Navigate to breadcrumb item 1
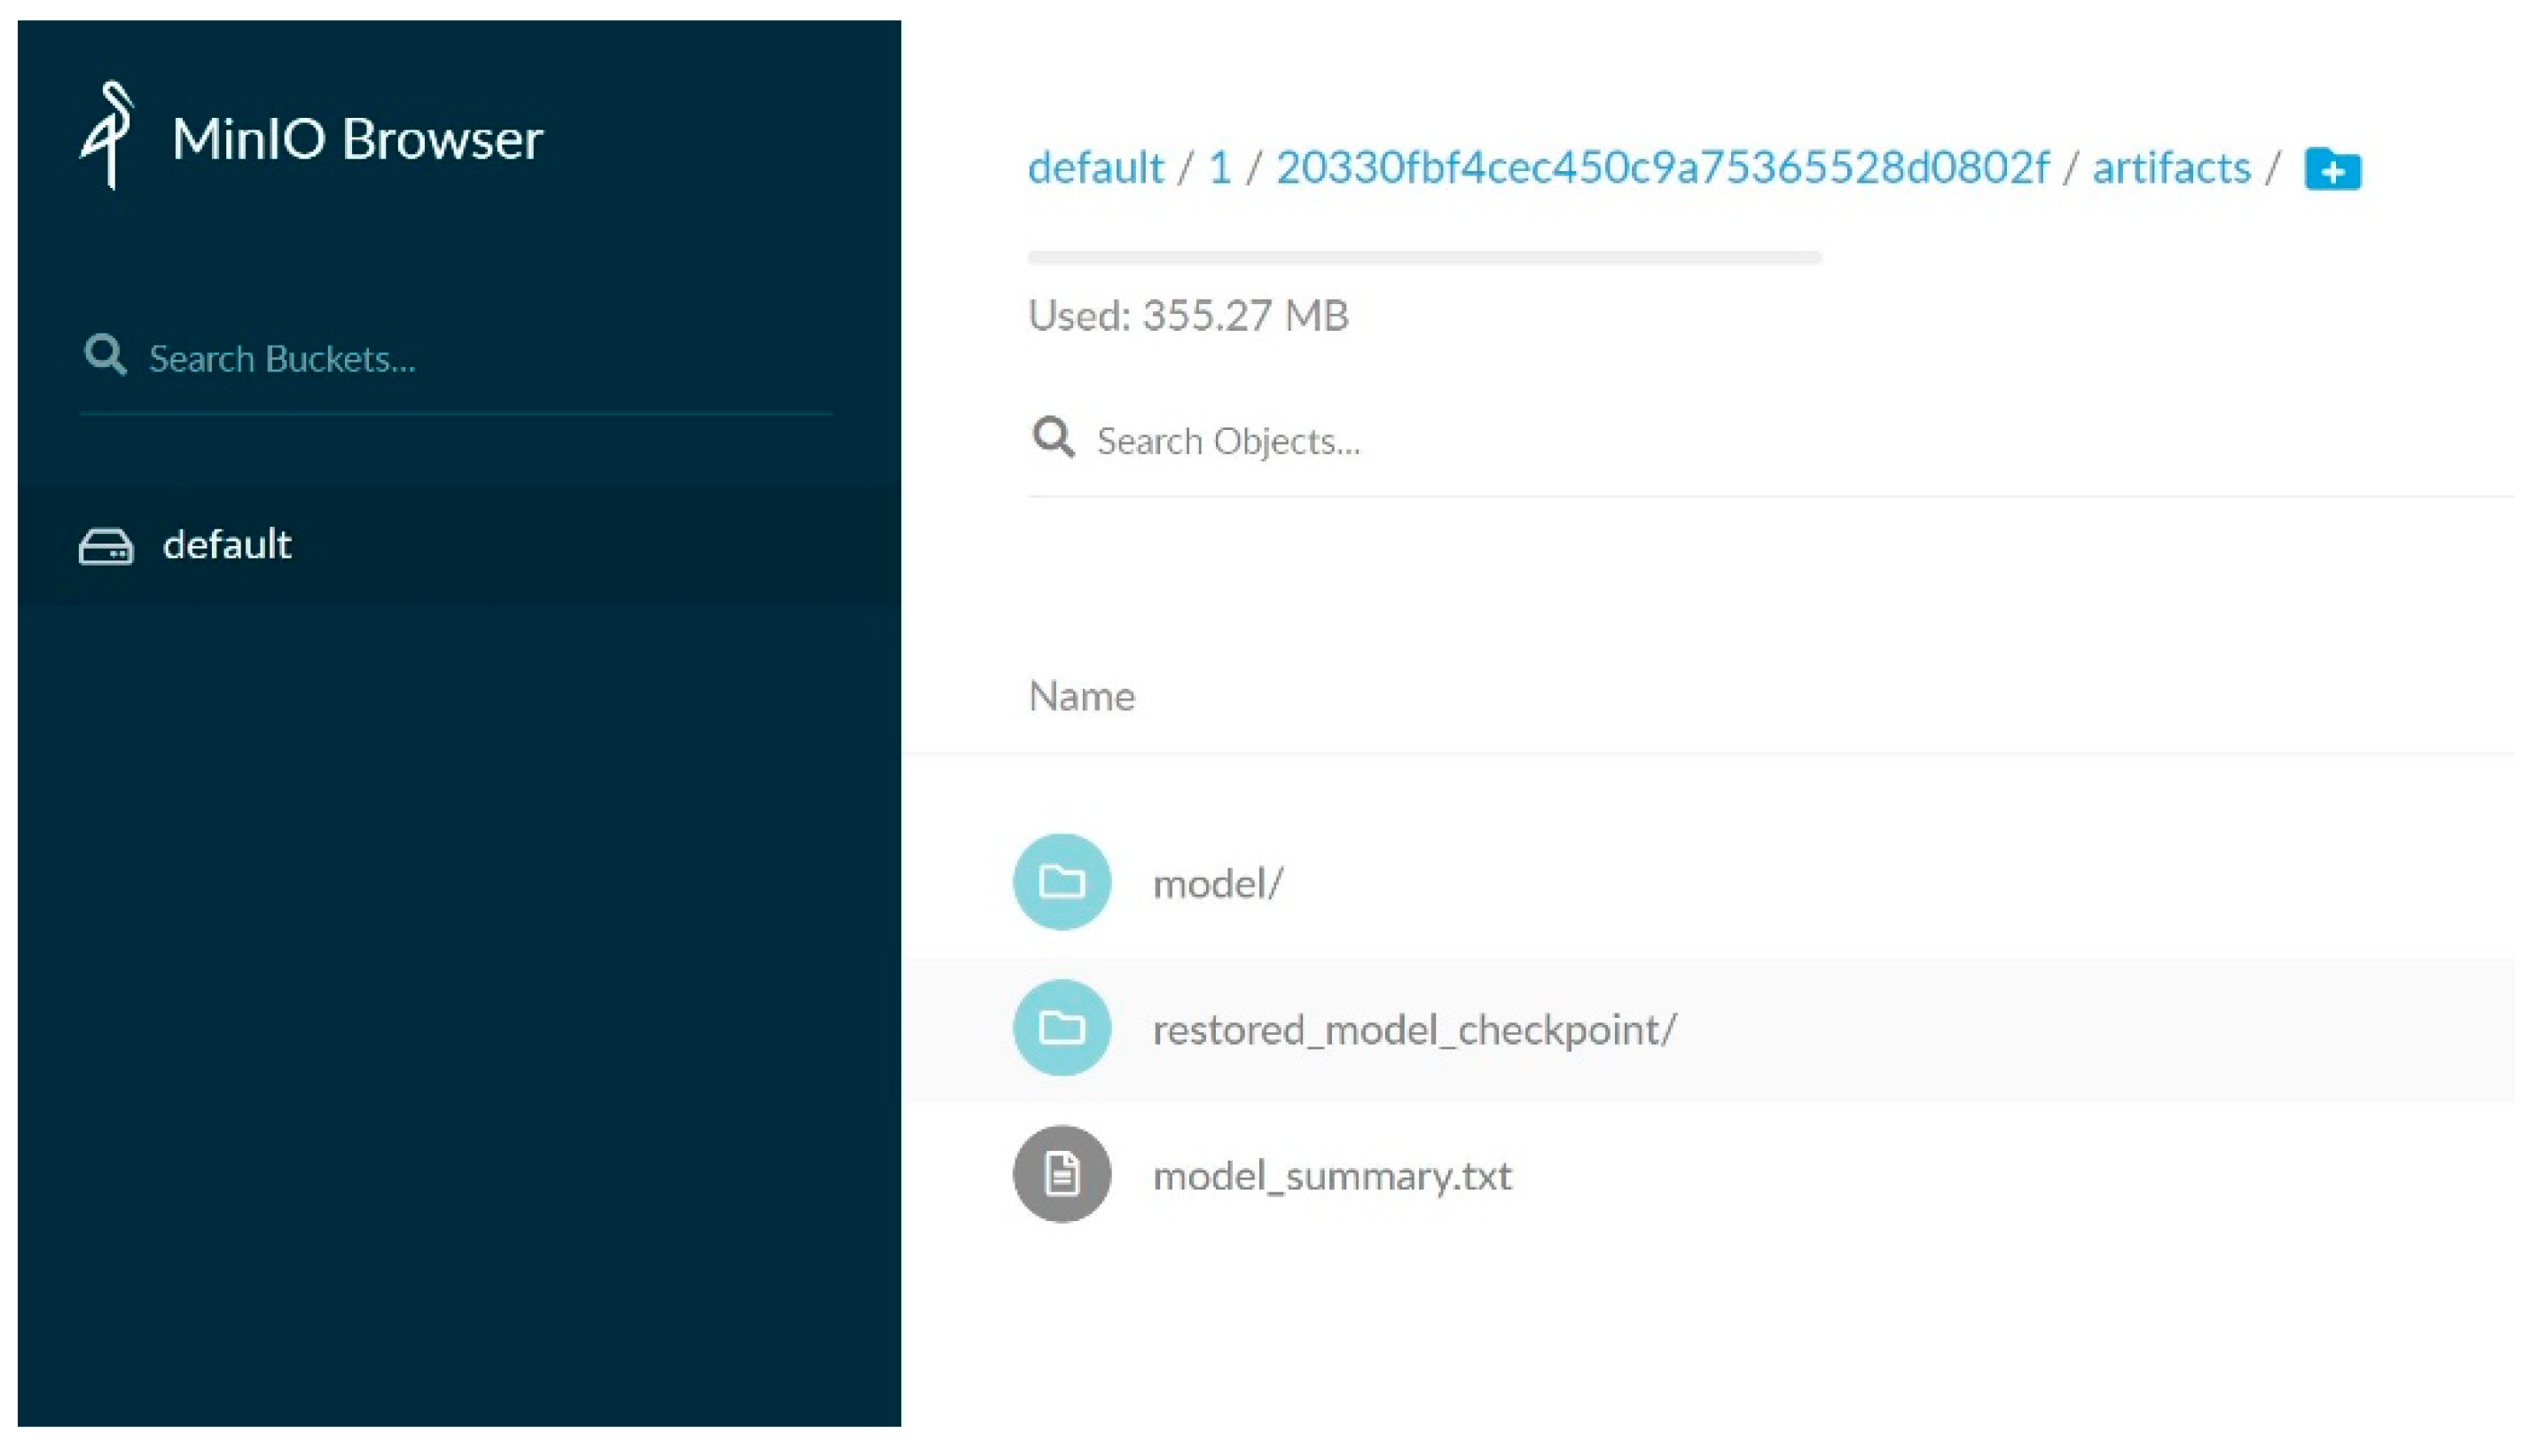The height and width of the screenshot is (1456, 2547). pyautogui.click(x=1220, y=168)
